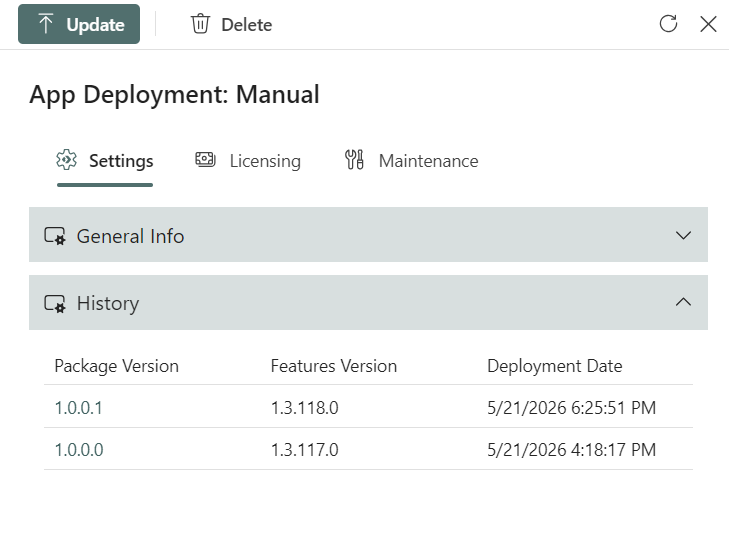The width and height of the screenshot is (729, 536).
Task: Select features version 1.3.117.0 cell
Action: (x=305, y=450)
